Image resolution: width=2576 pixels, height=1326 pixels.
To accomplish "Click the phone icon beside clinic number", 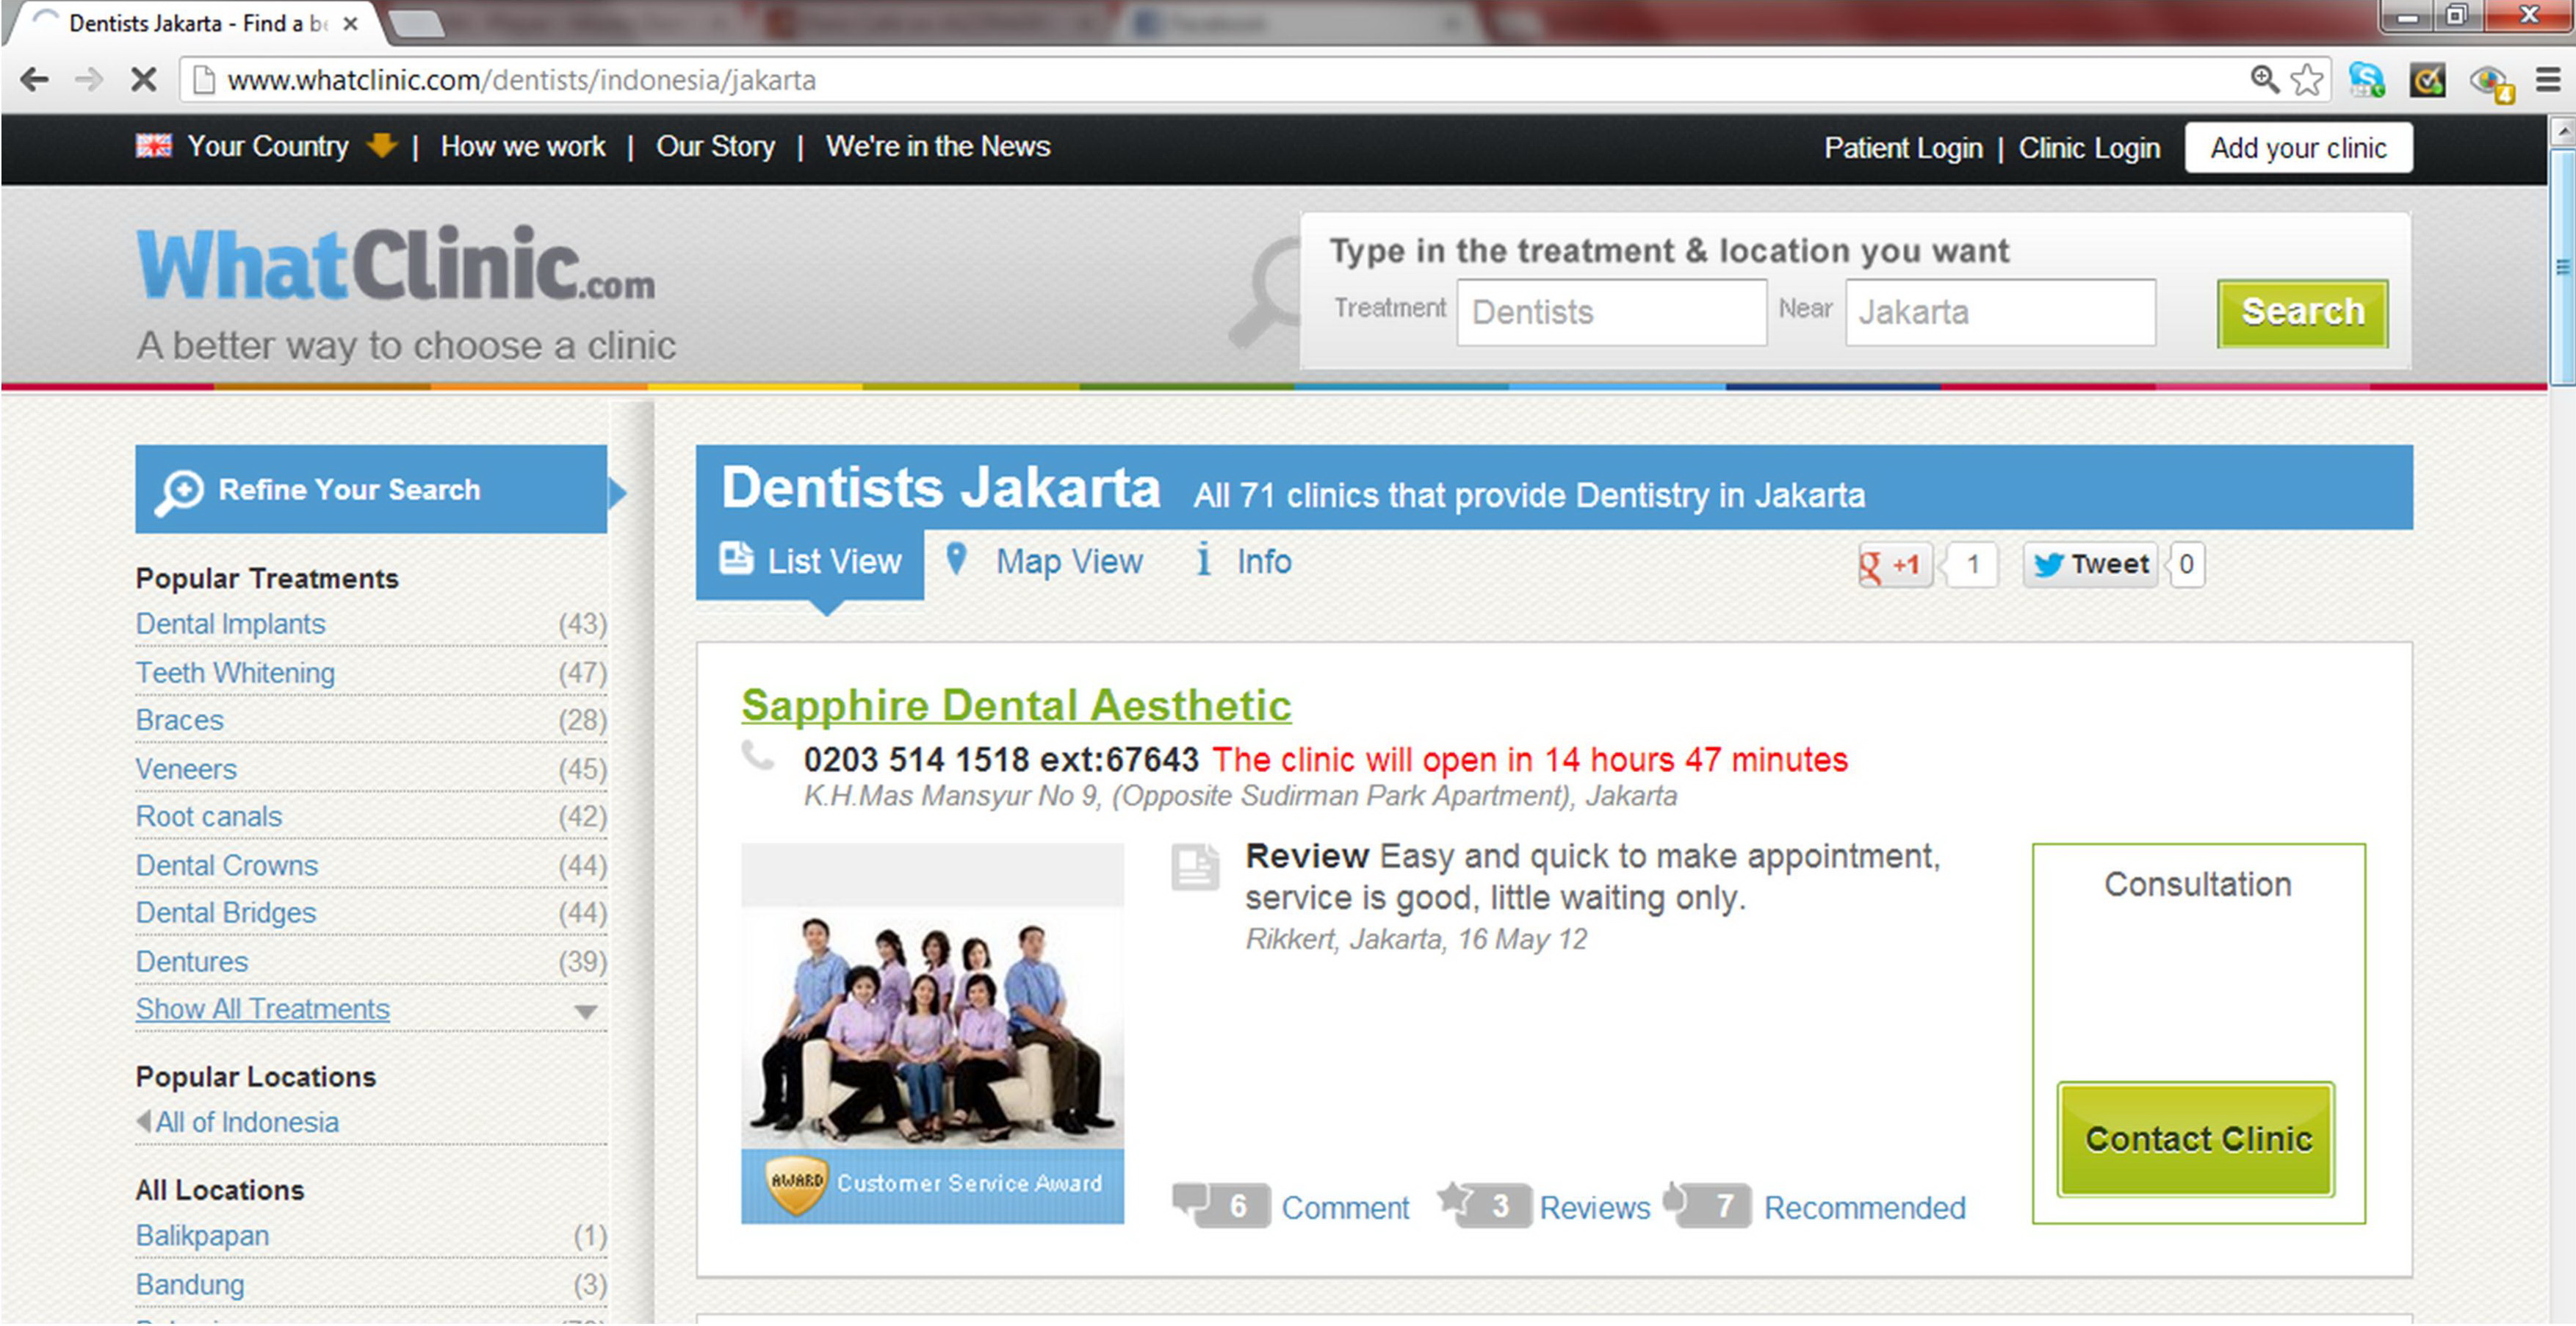I will [x=758, y=756].
